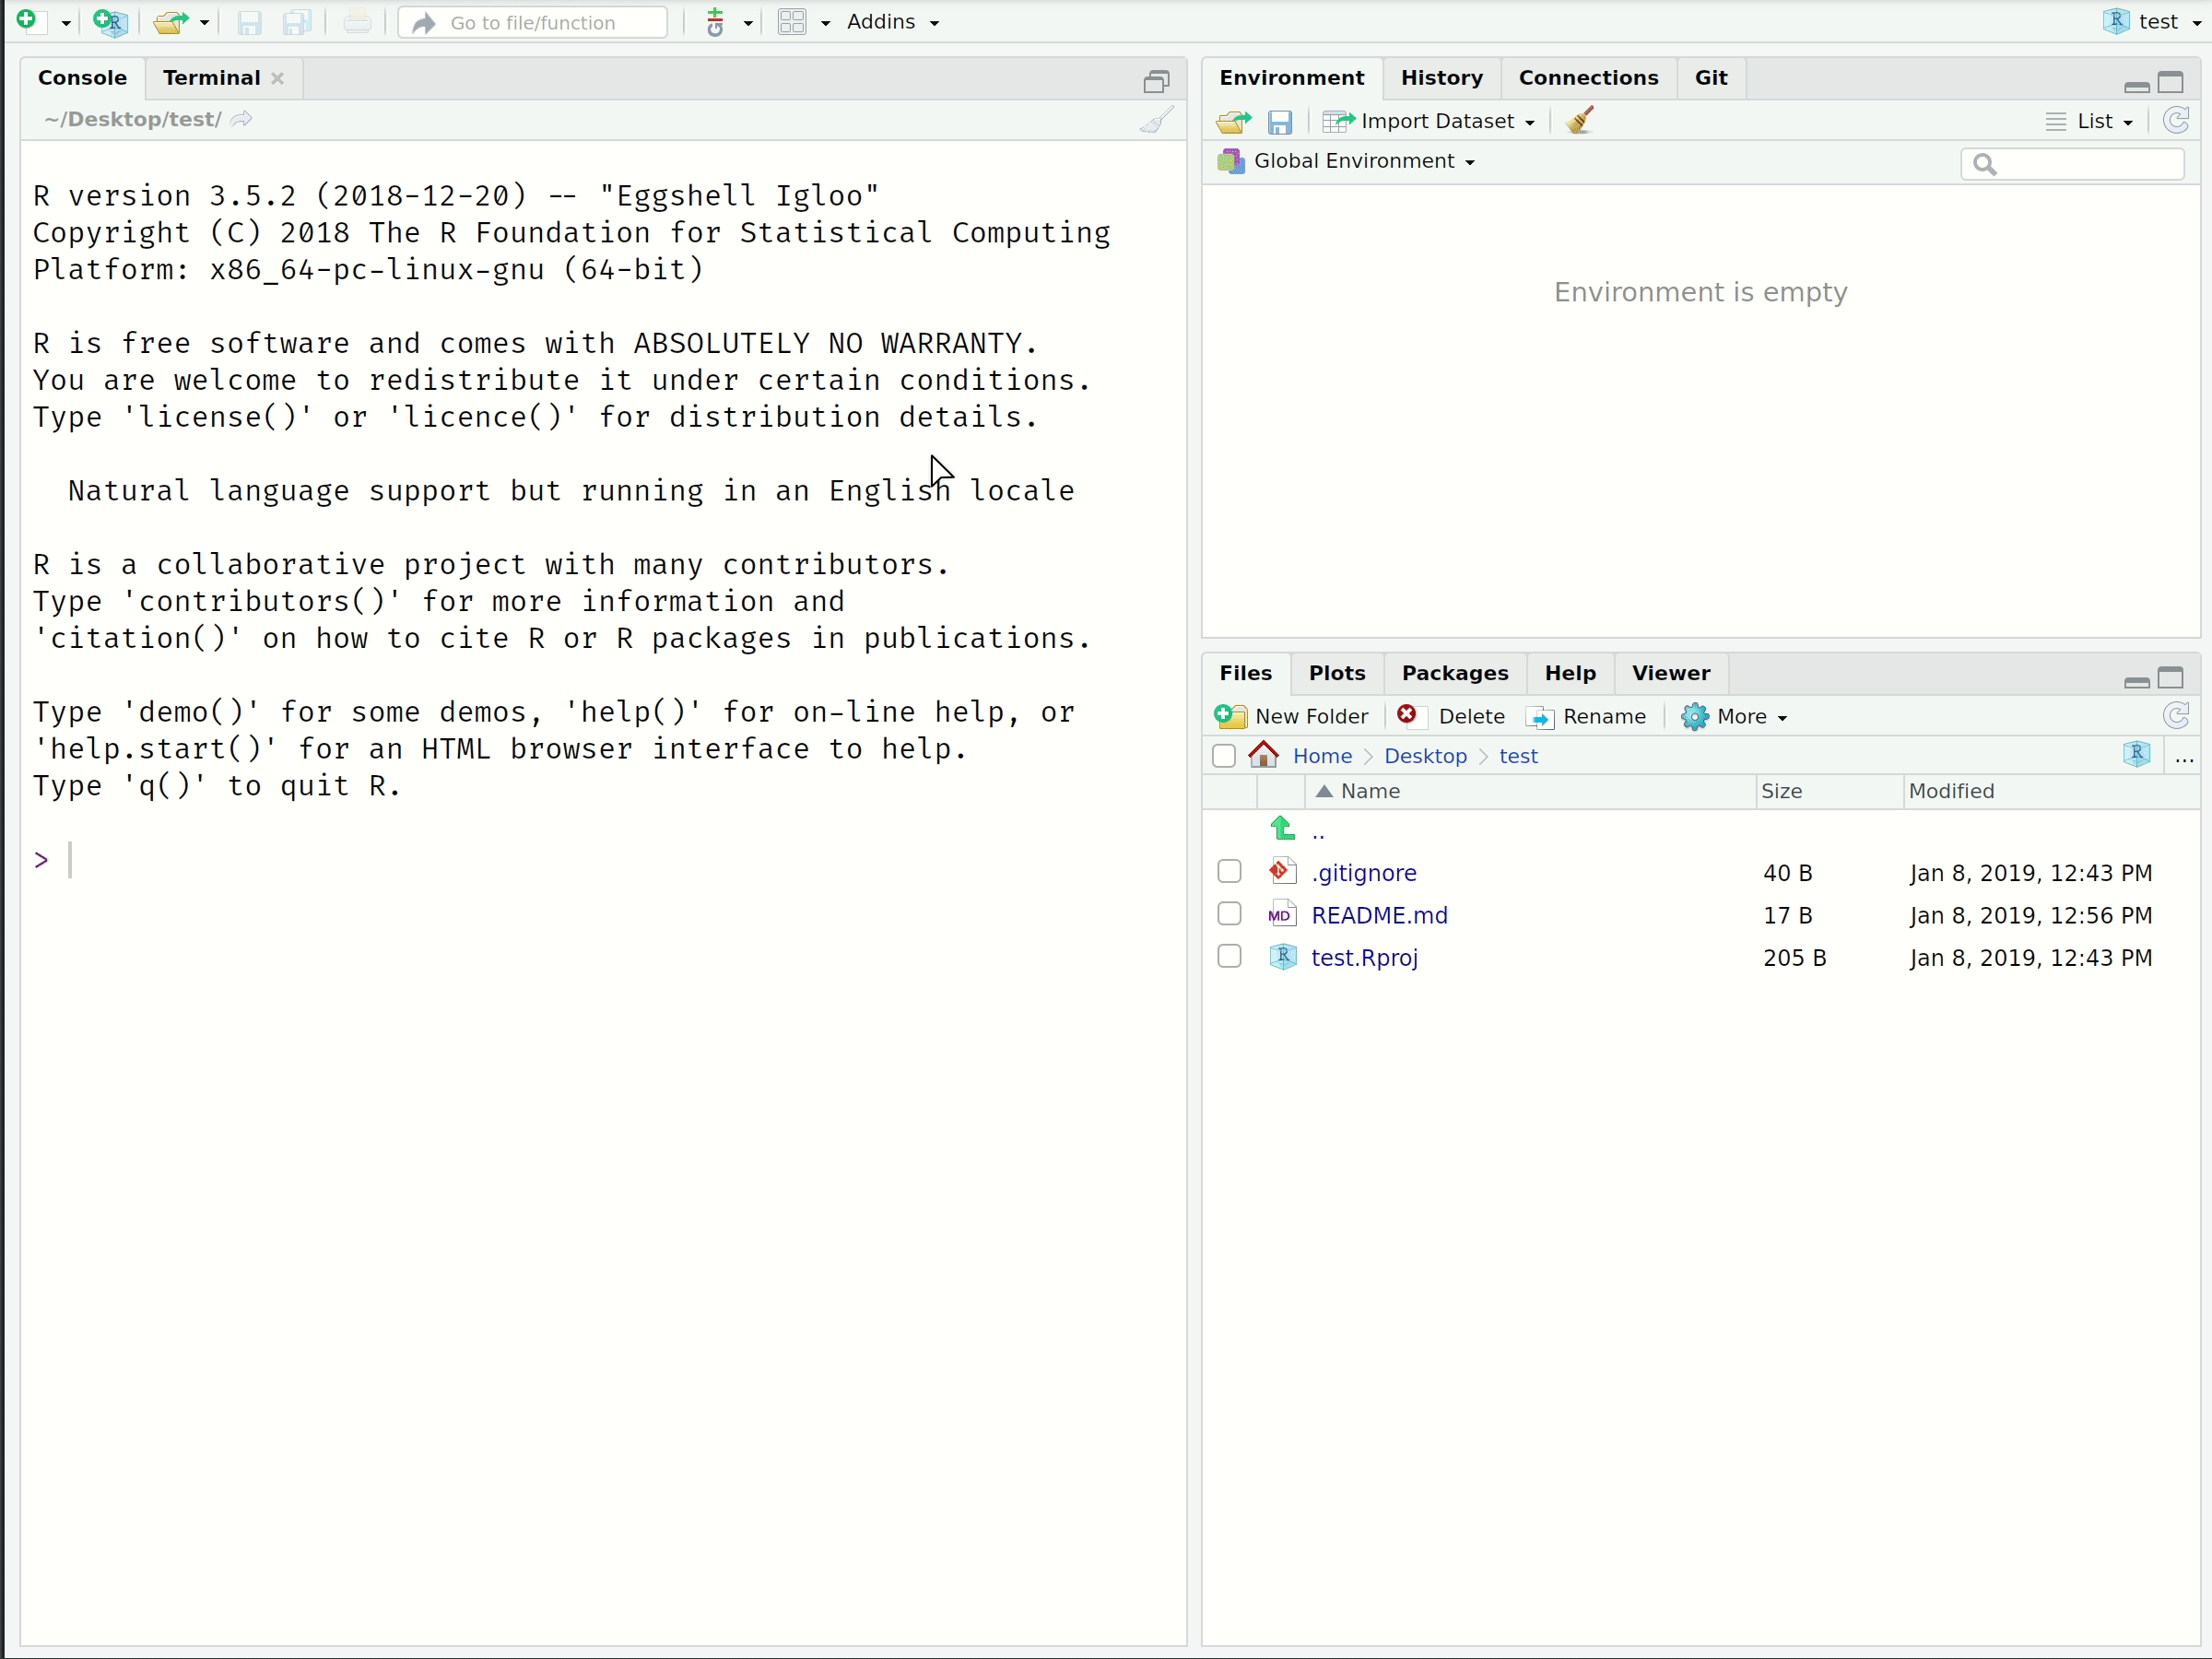This screenshot has width=2212, height=1659.
Task: Open the README.md file link
Action: [x=1379, y=915]
